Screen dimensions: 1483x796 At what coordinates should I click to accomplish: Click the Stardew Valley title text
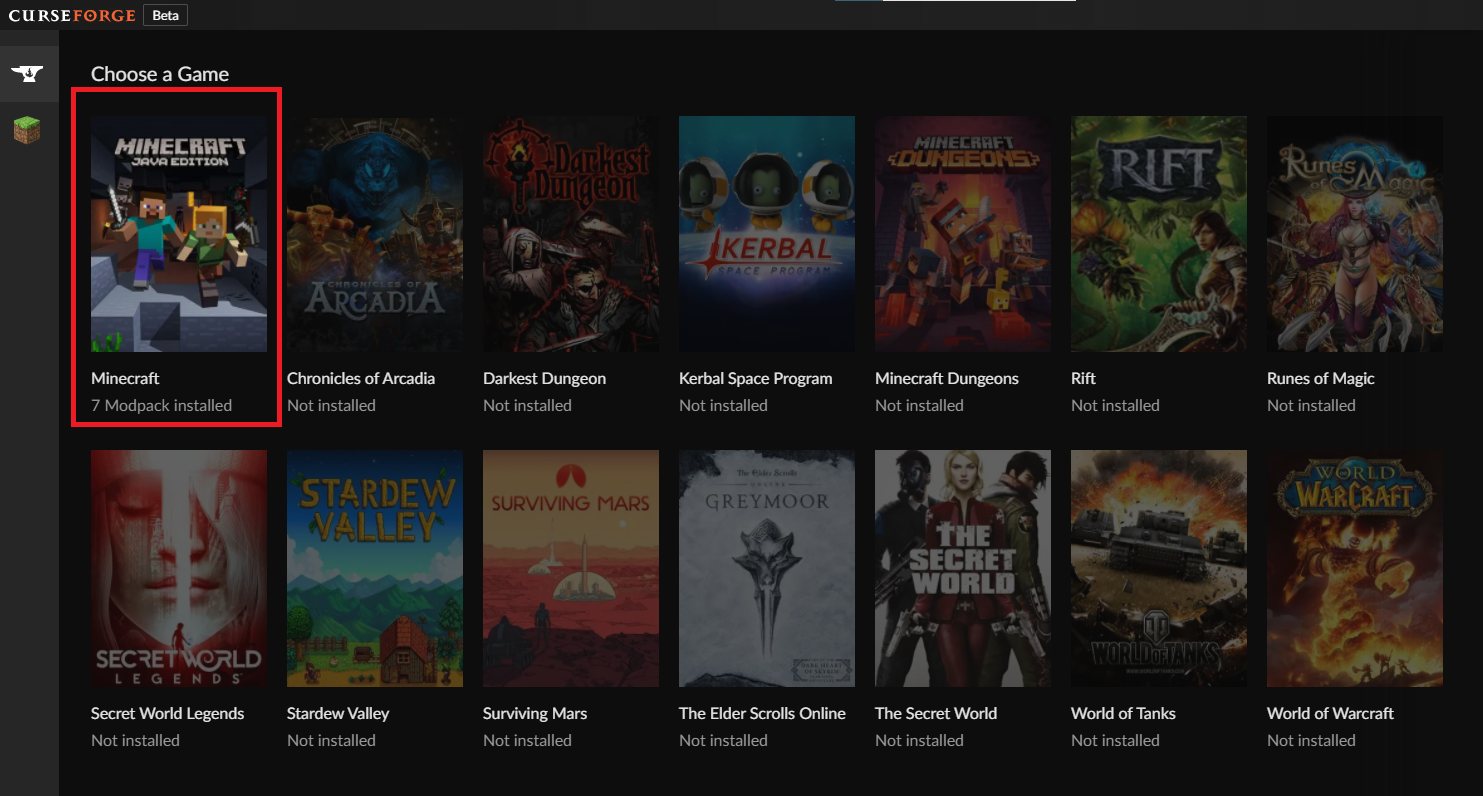tap(338, 713)
